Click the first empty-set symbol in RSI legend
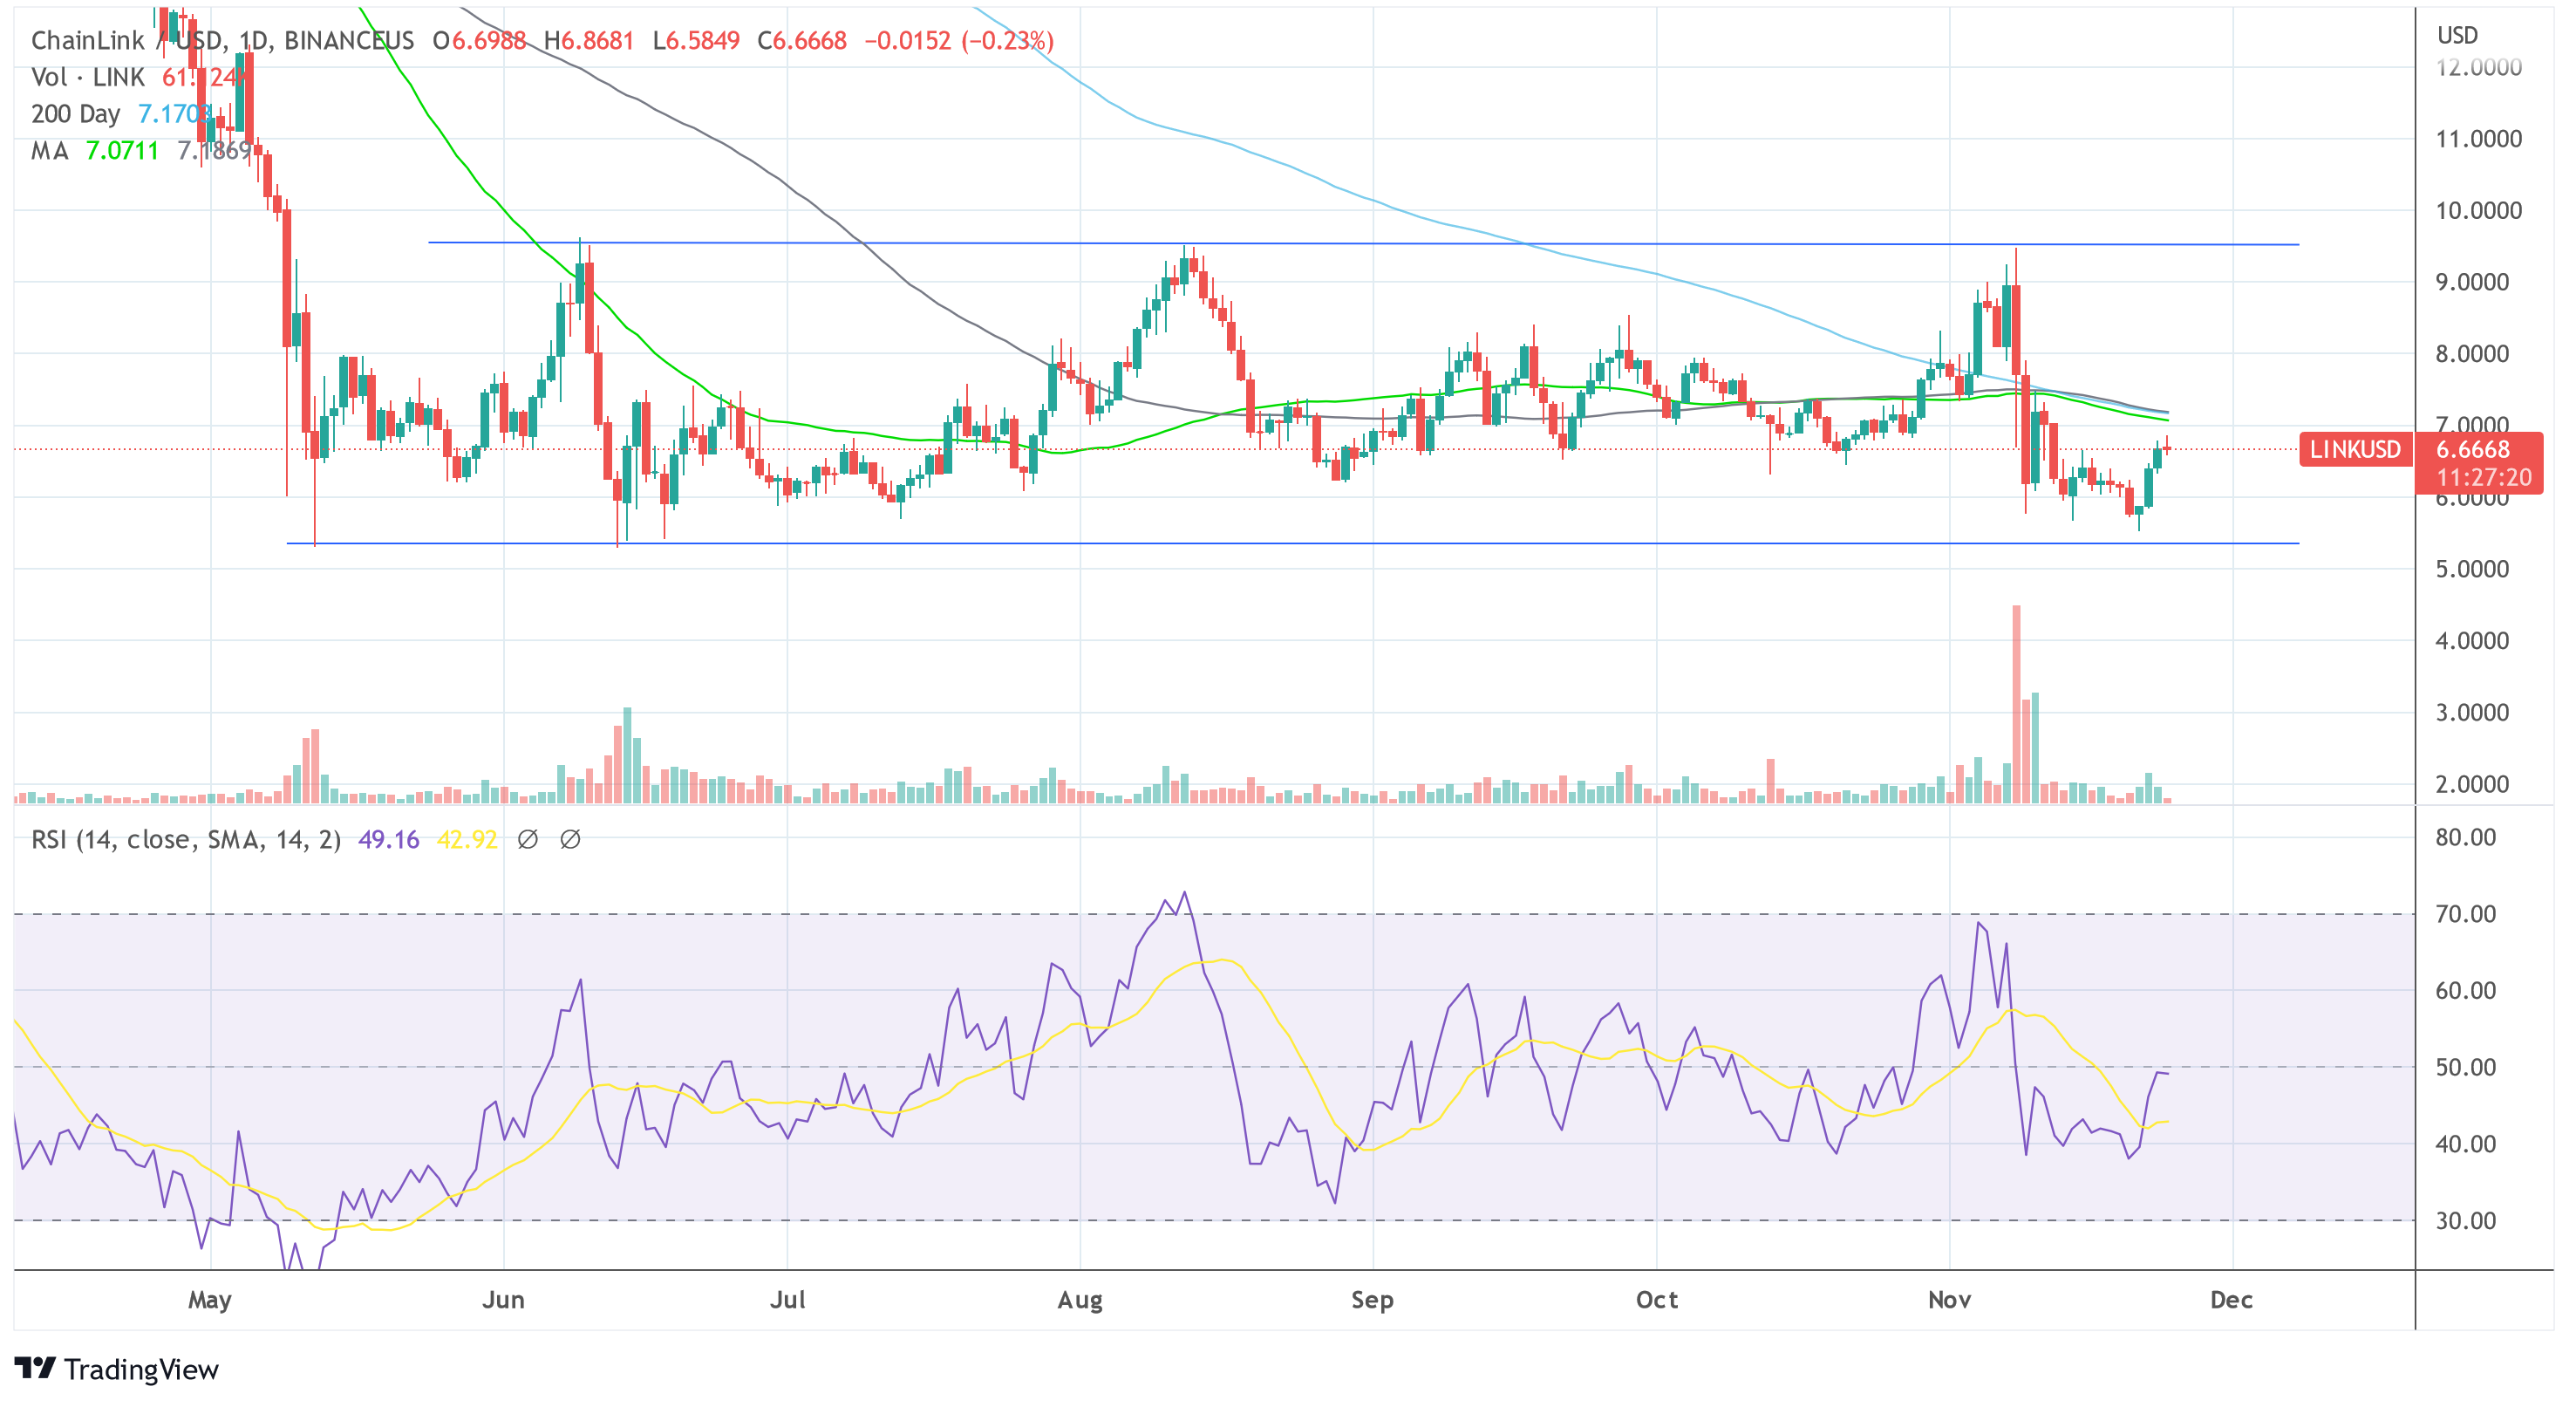The image size is (2576, 1407). (528, 840)
